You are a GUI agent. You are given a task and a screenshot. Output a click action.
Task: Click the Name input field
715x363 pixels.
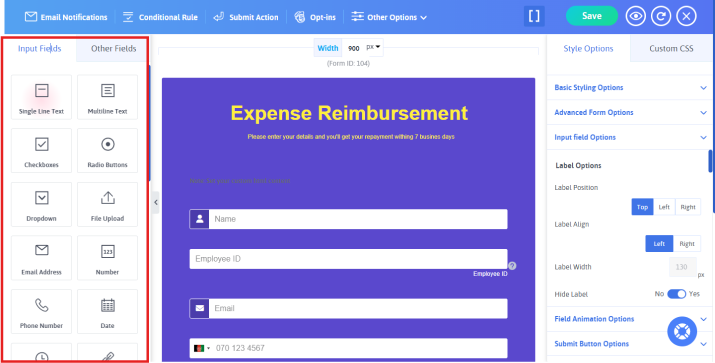[x=358, y=219]
